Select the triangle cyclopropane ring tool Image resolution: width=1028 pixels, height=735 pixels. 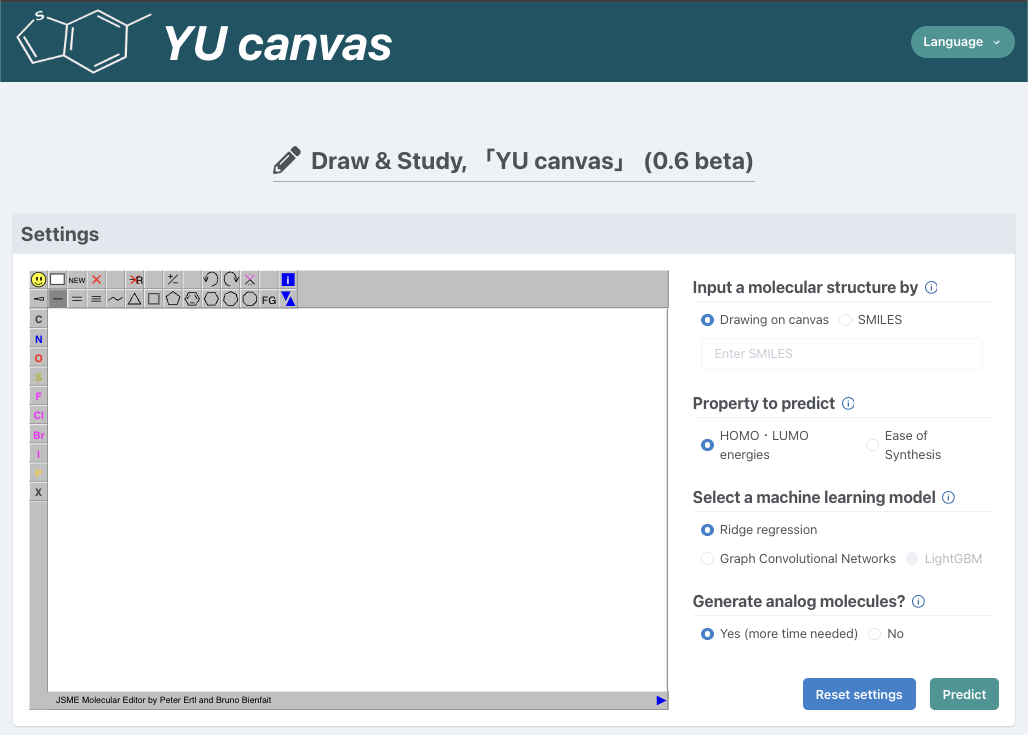[135, 299]
